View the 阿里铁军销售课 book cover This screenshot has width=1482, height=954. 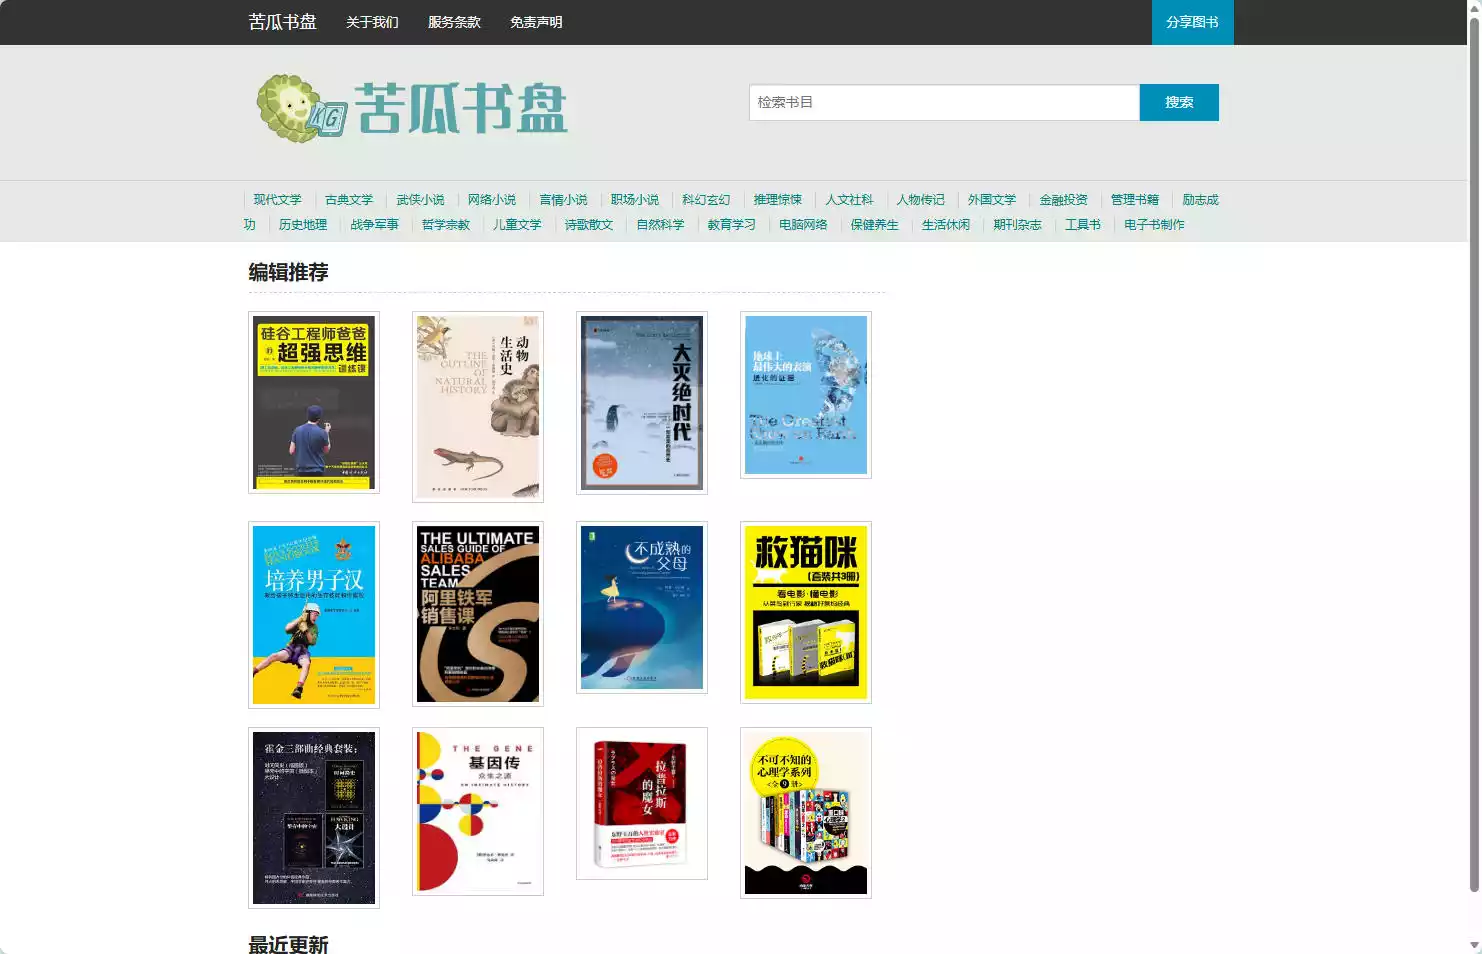click(x=478, y=615)
